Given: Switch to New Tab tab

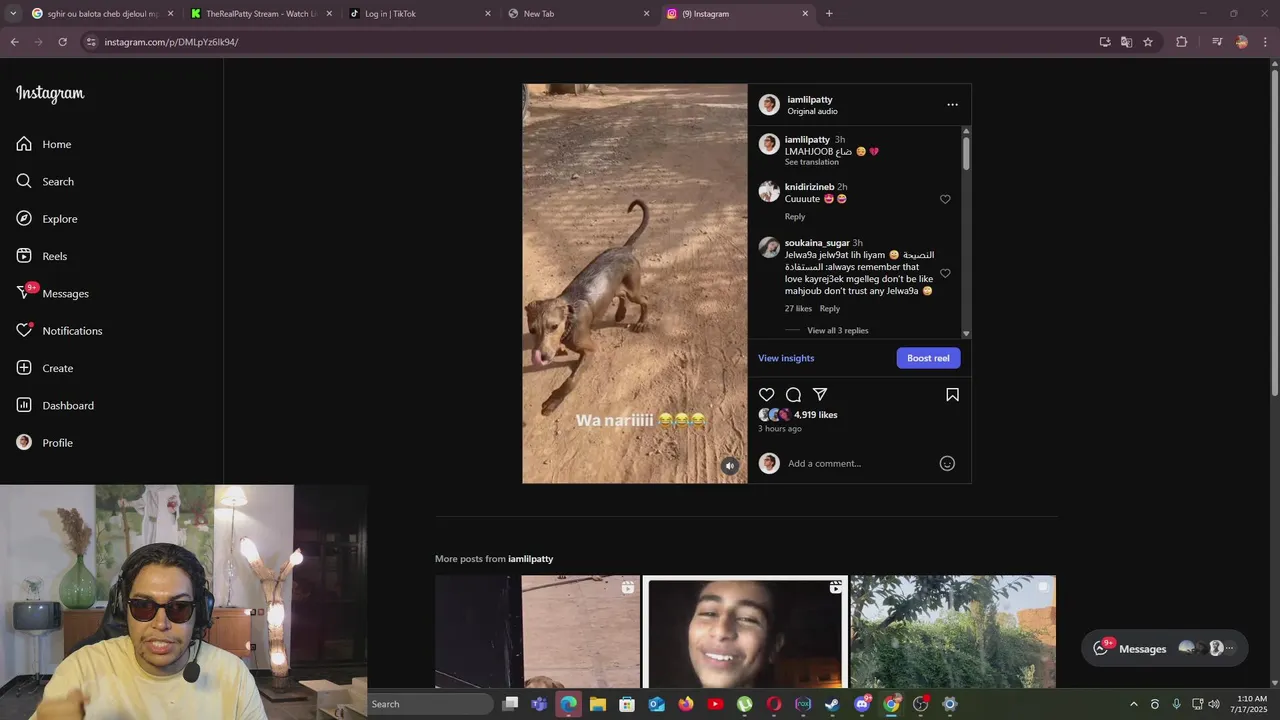Looking at the screenshot, I should pos(578,14).
